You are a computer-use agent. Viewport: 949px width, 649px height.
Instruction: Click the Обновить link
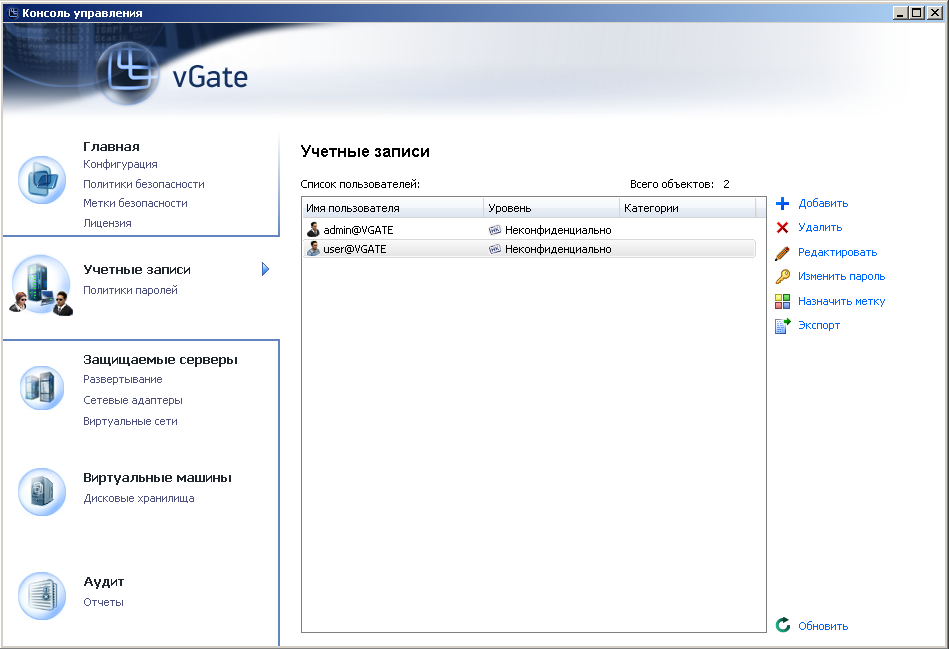click(x=823, y=626)
